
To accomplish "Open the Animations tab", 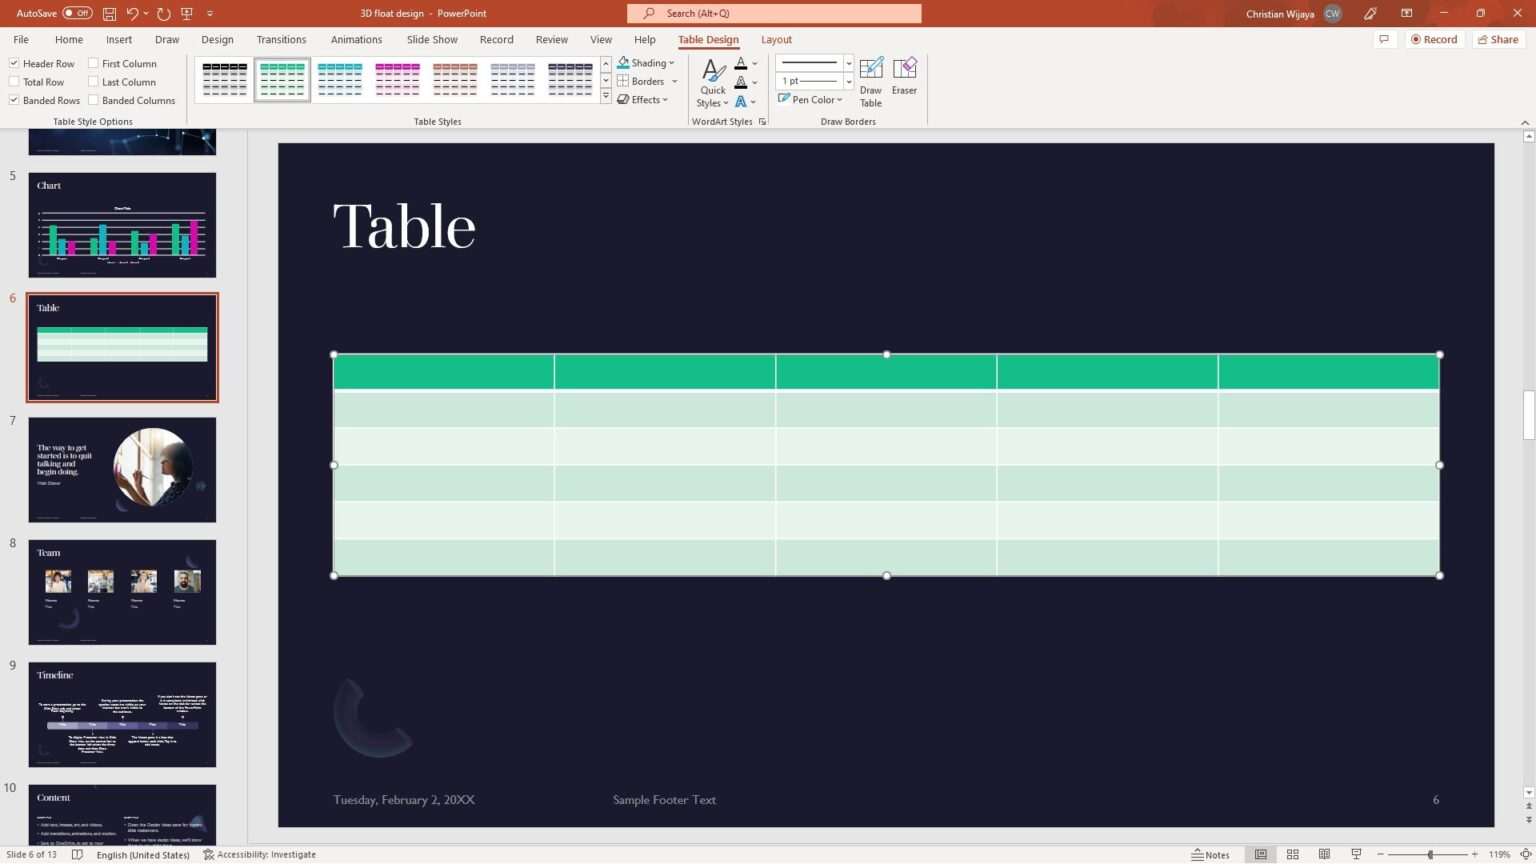I will (x=356, y=40).
